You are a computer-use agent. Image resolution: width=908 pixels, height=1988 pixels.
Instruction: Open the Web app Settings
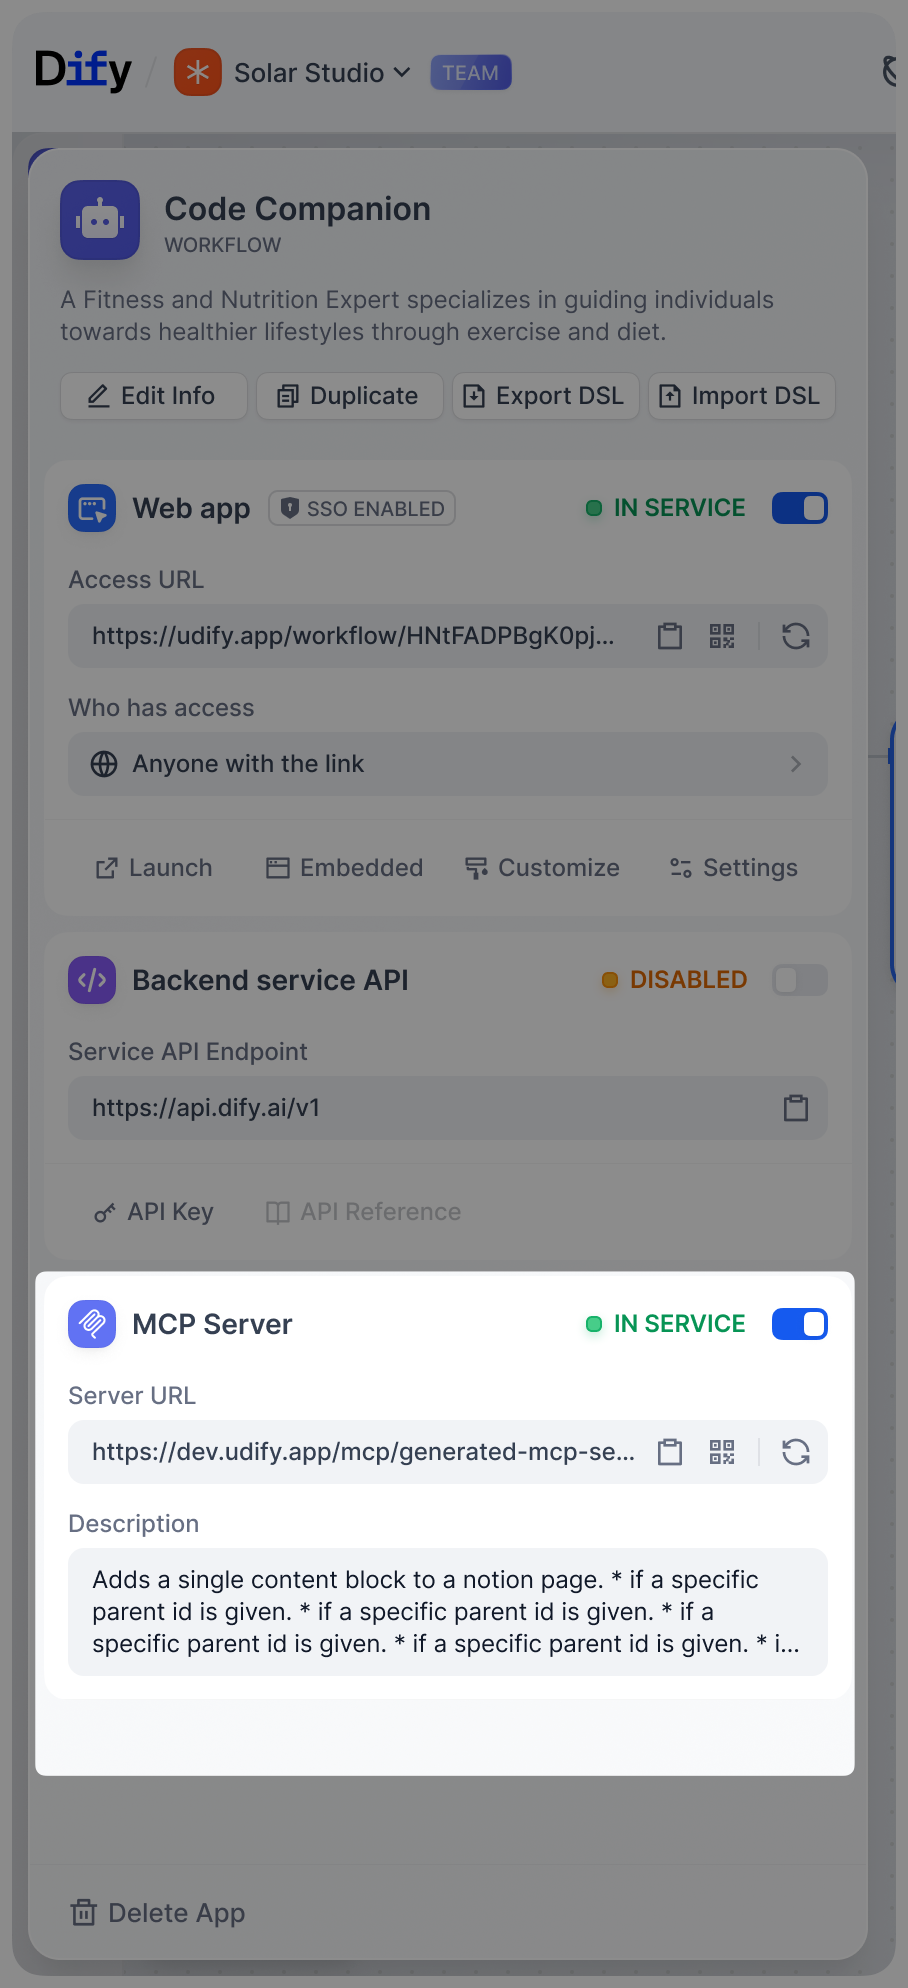click(x=733, y=867)
